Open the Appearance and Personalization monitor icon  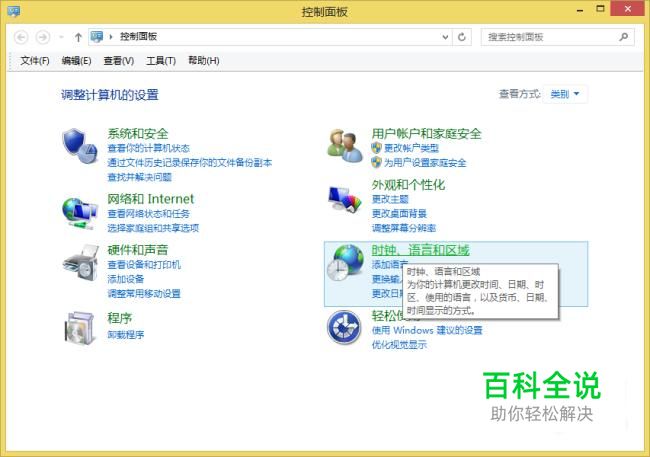pos(344,199)
